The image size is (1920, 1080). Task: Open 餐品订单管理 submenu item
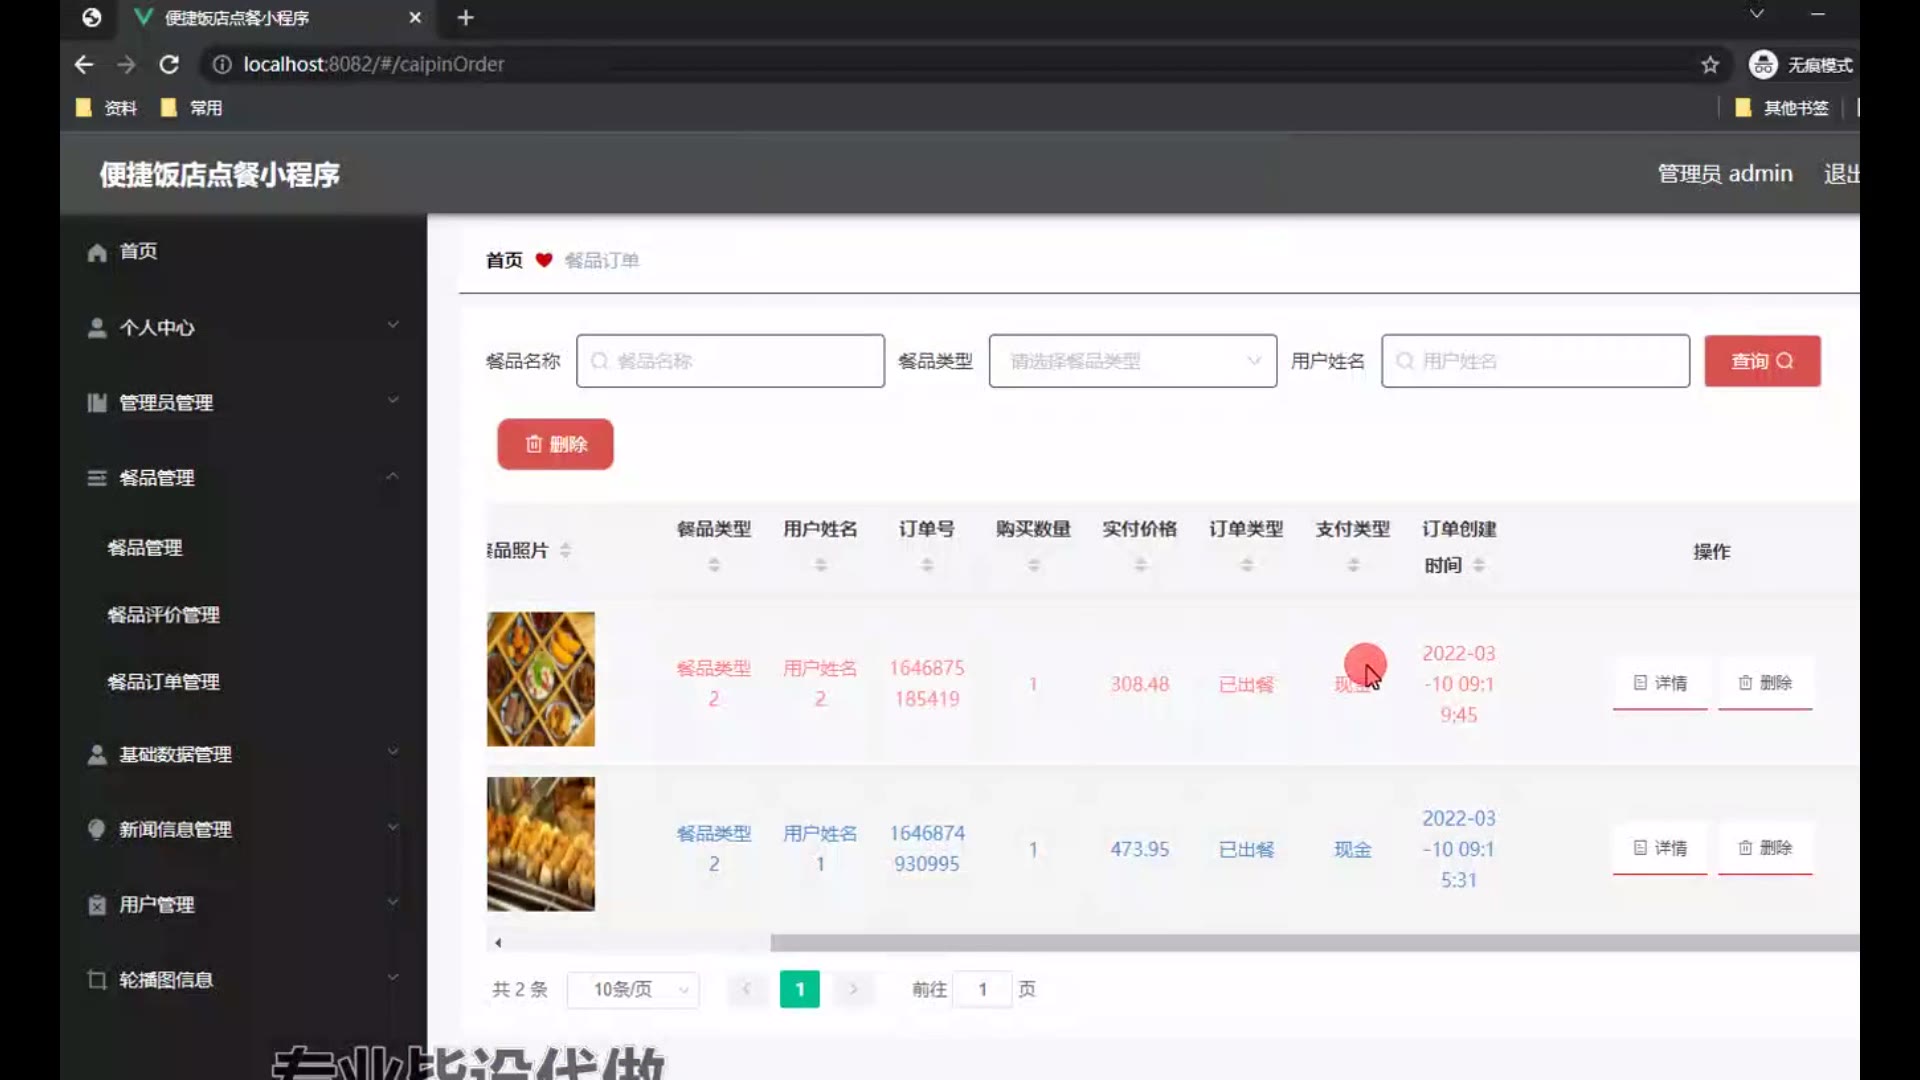[163, 682]
